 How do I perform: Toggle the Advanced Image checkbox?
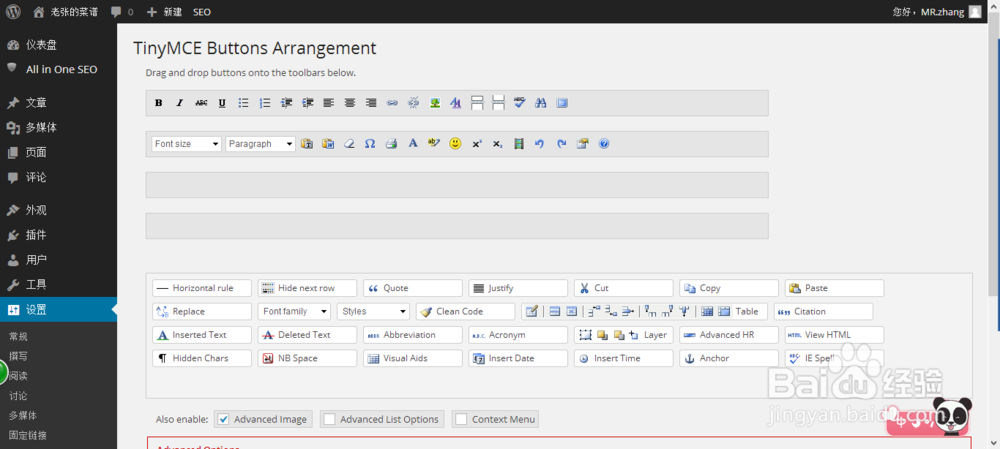tap(223, 419)
